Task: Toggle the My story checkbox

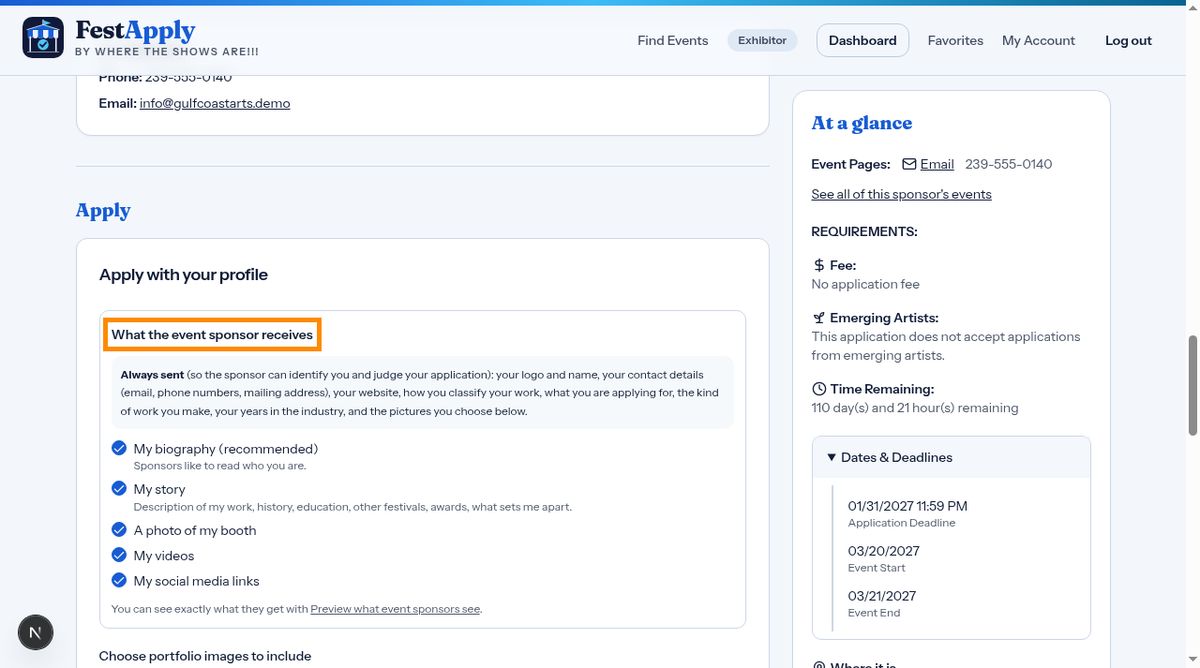Action: (119, 488)
